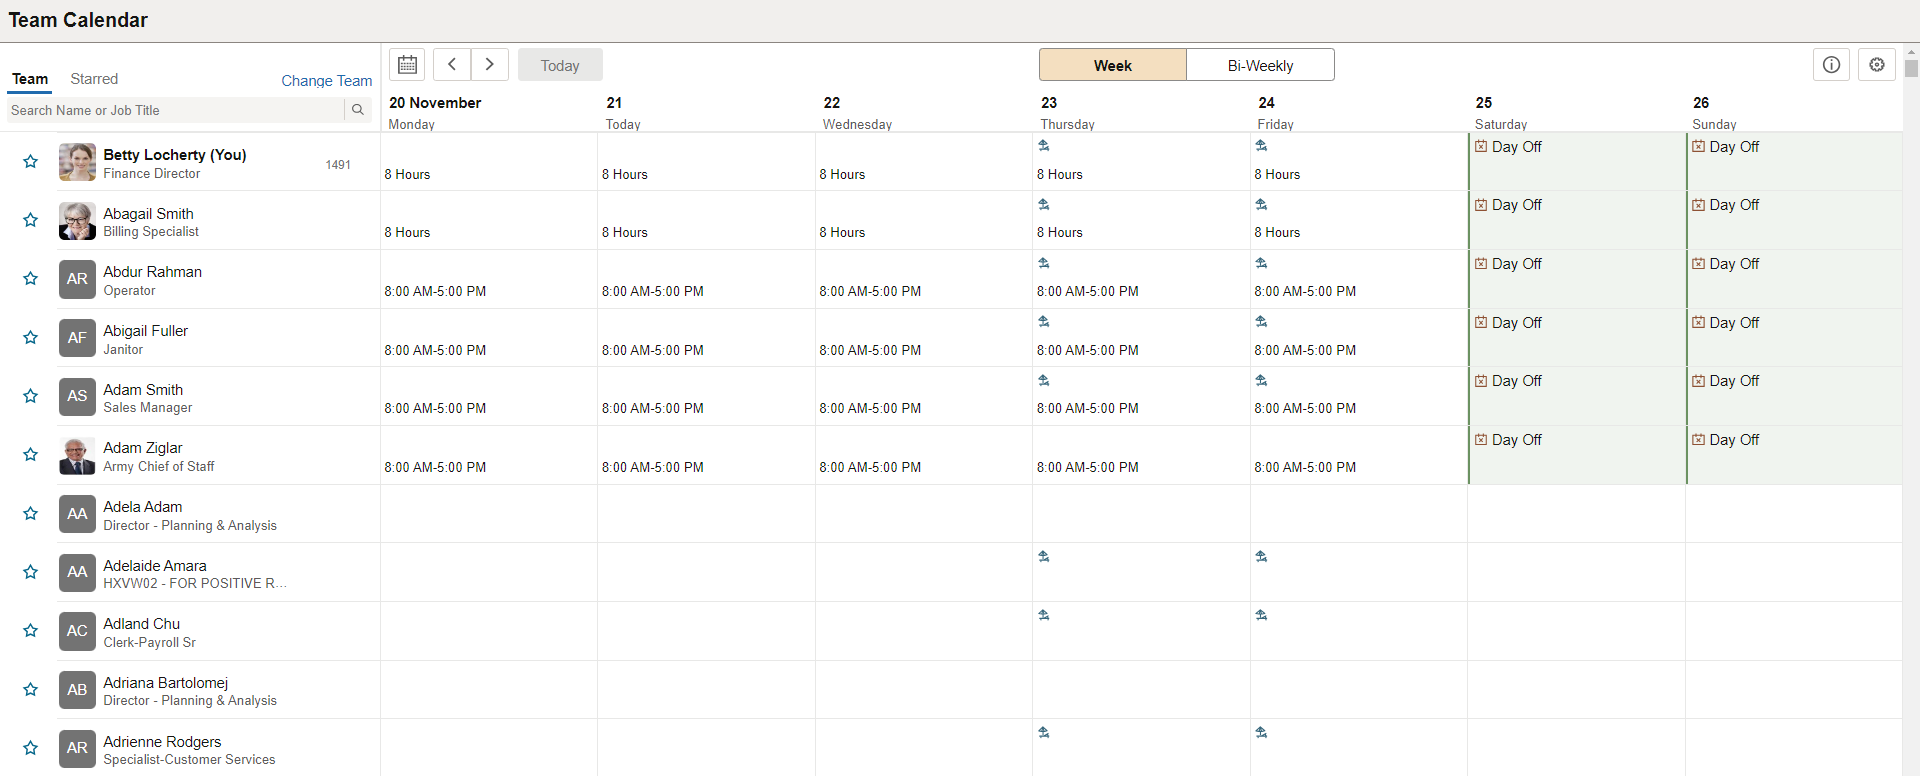Open Adela Adam's name
1920x776 pixels.
tap(143, 507)
